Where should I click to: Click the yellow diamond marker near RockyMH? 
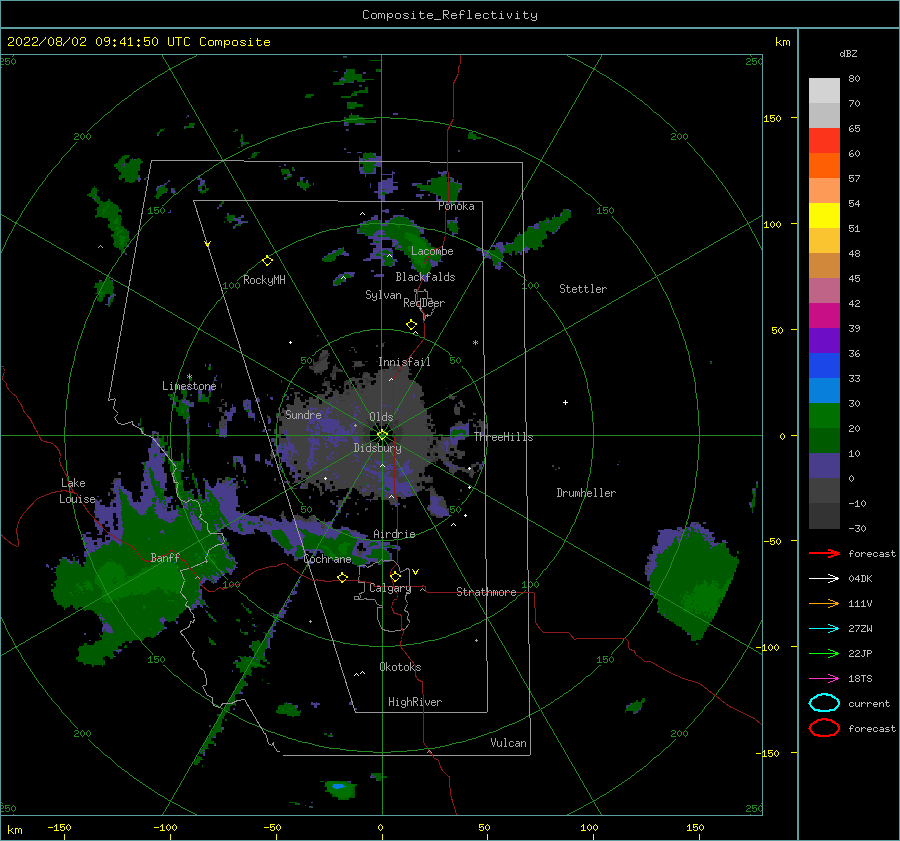[x=267, y=261]
